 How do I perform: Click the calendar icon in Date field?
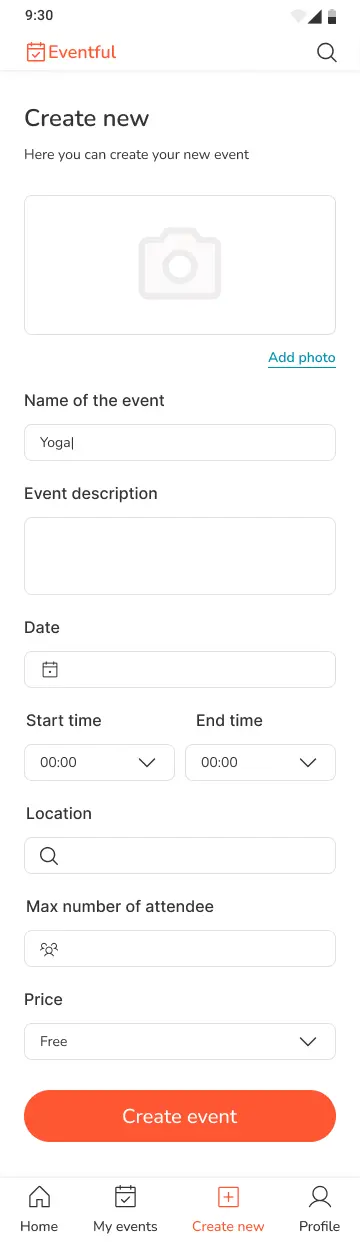[x=49, y=669]
